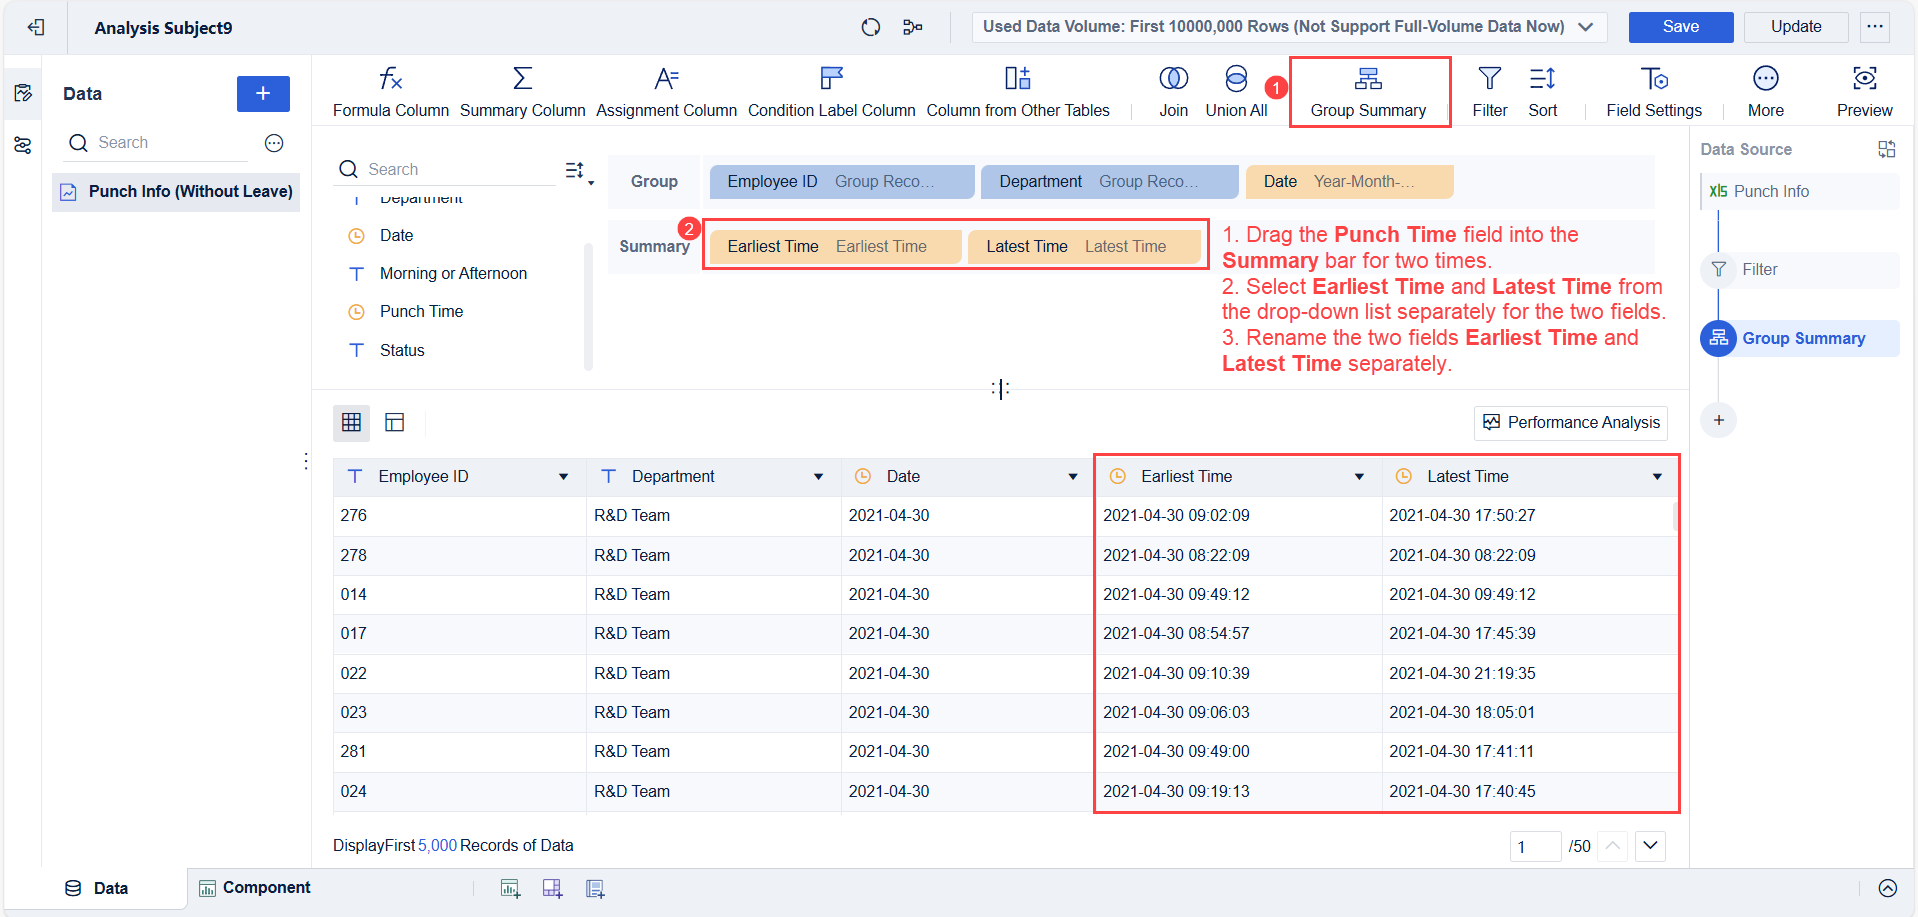Open the Union All tool
Image resolution: width=1918 pixels, height=917 pixels.
[x=1236, y=90]
